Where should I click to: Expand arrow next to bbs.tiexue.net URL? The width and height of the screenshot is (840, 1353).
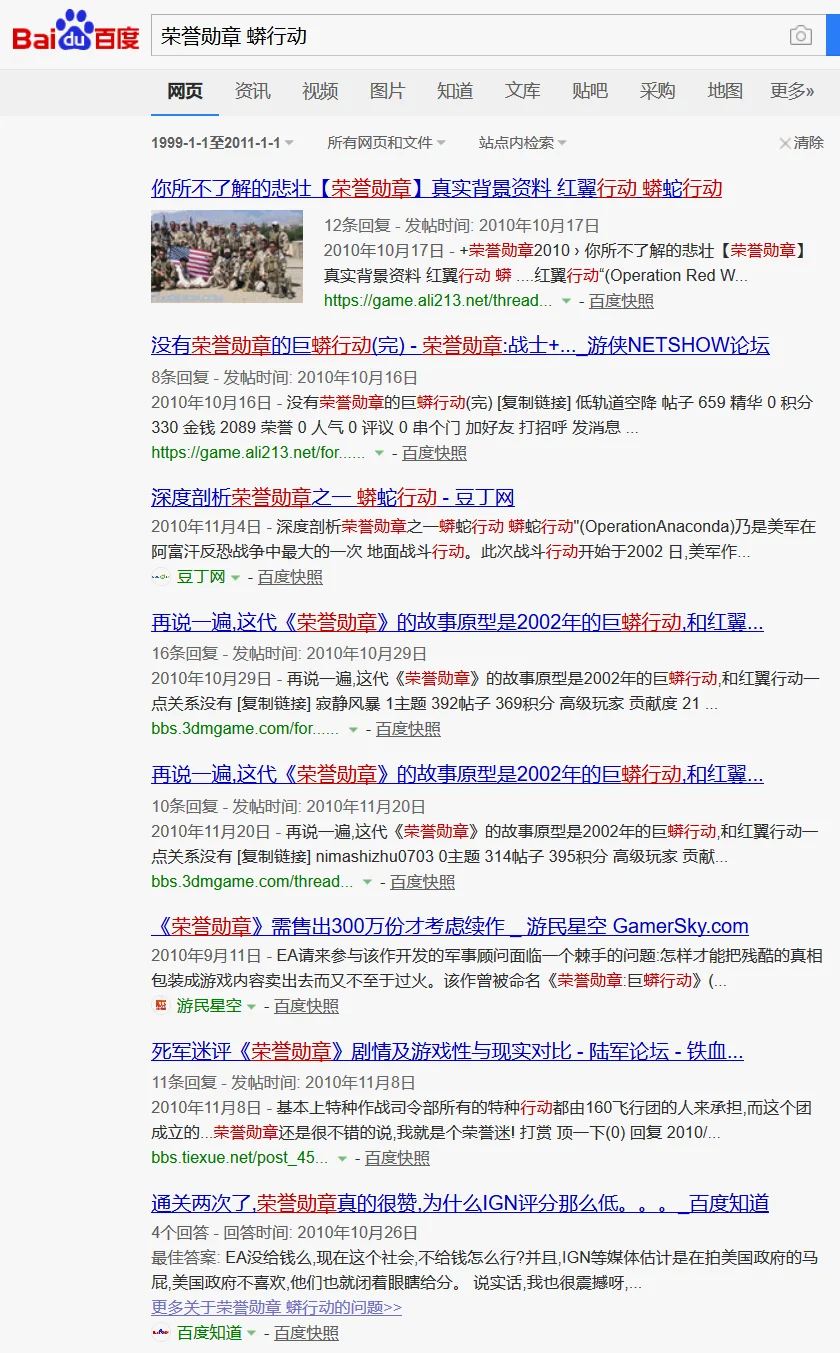[x=342, y=1158]
